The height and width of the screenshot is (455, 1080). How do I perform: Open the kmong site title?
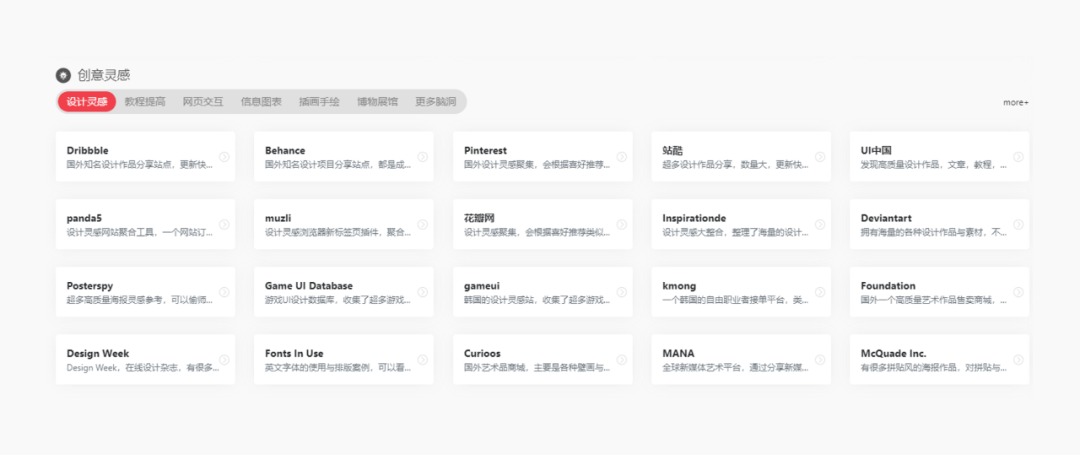(679, 285)
